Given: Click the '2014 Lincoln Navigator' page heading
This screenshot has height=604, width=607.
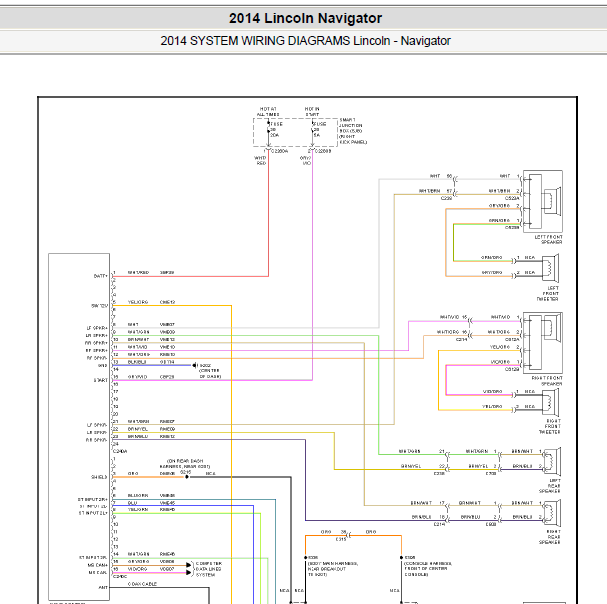Looking at the screenshot, I should [305, 18].
